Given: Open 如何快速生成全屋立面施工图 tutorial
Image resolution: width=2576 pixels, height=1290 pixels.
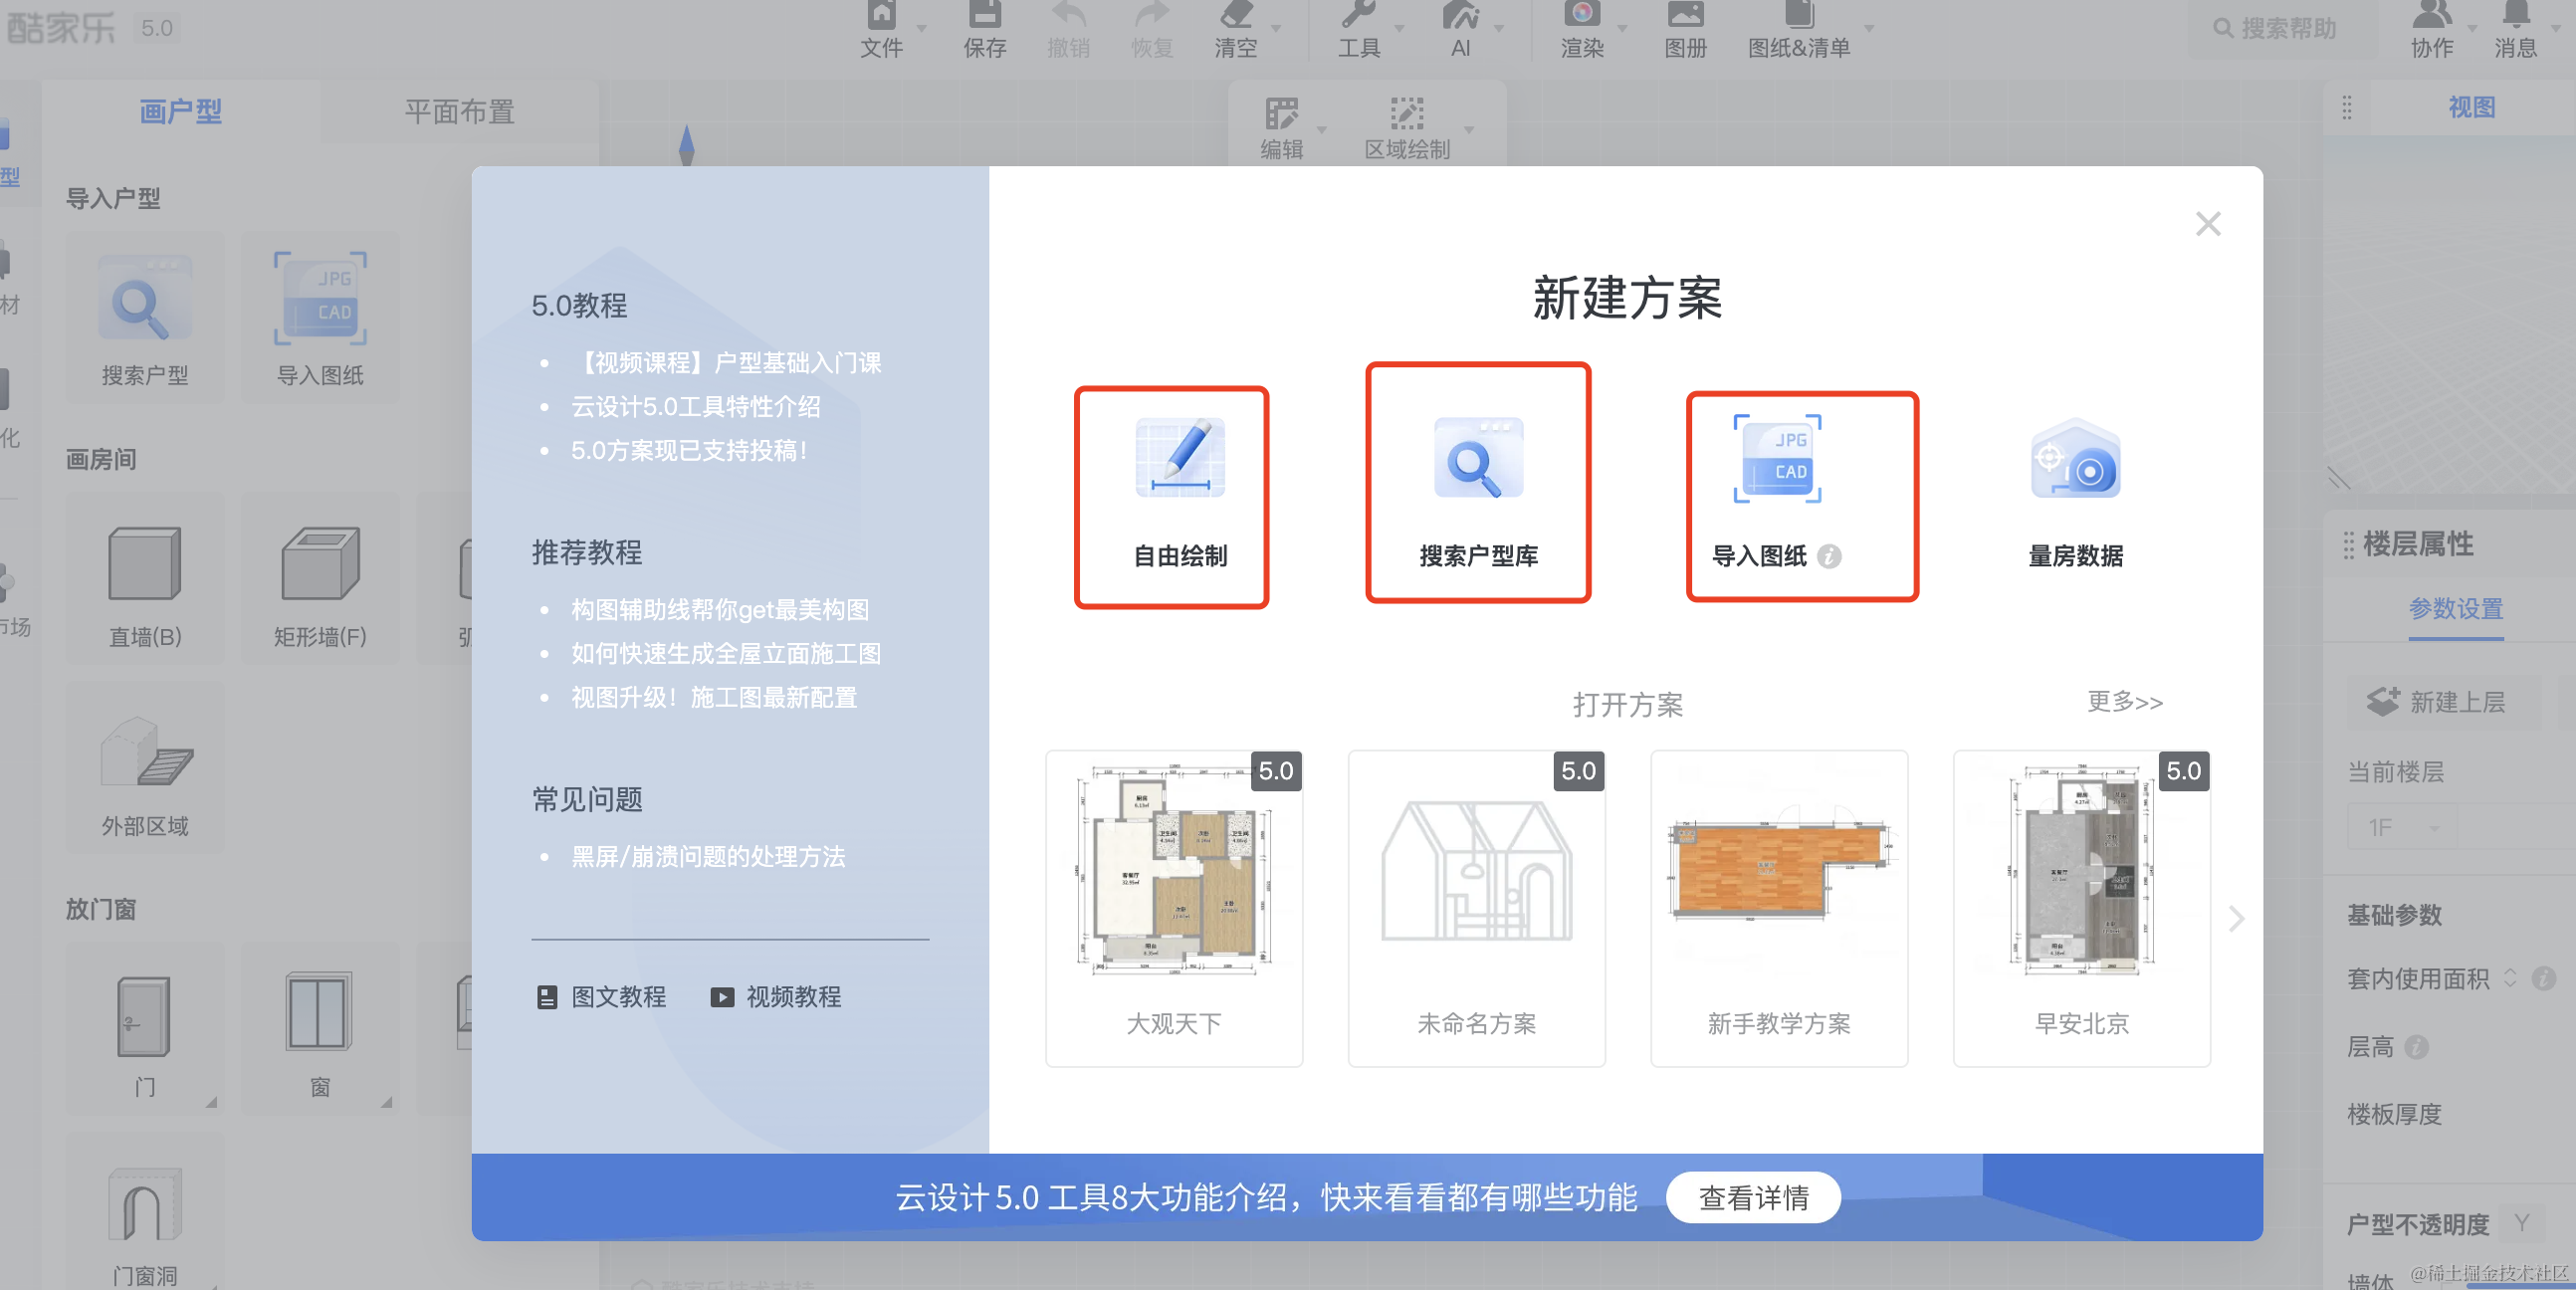Looking at the screenshot, I should pyautogui.click(x=726, y=654).
